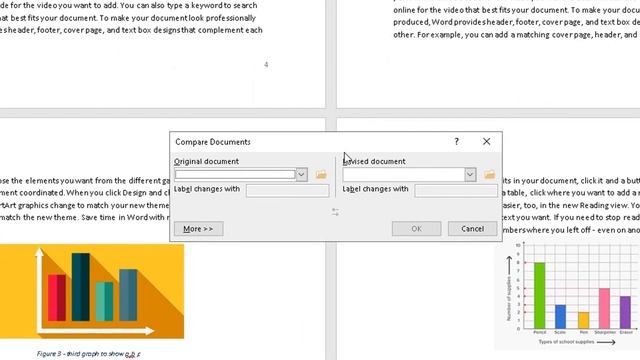Close the Compare Documents dialog
The image size is (640, 360).
(487, 142)
